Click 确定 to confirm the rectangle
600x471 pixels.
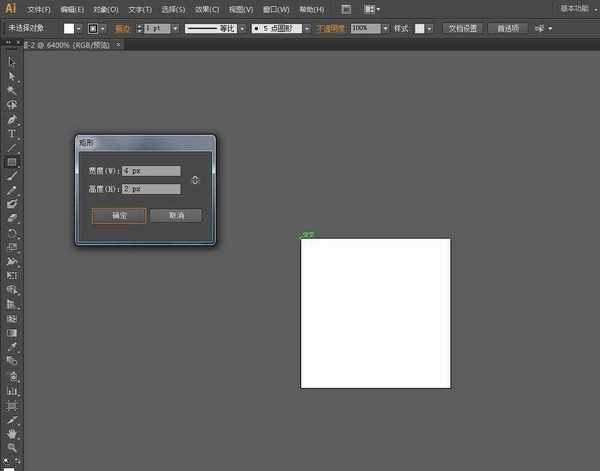pyautogui.click(x=119, y=215)
